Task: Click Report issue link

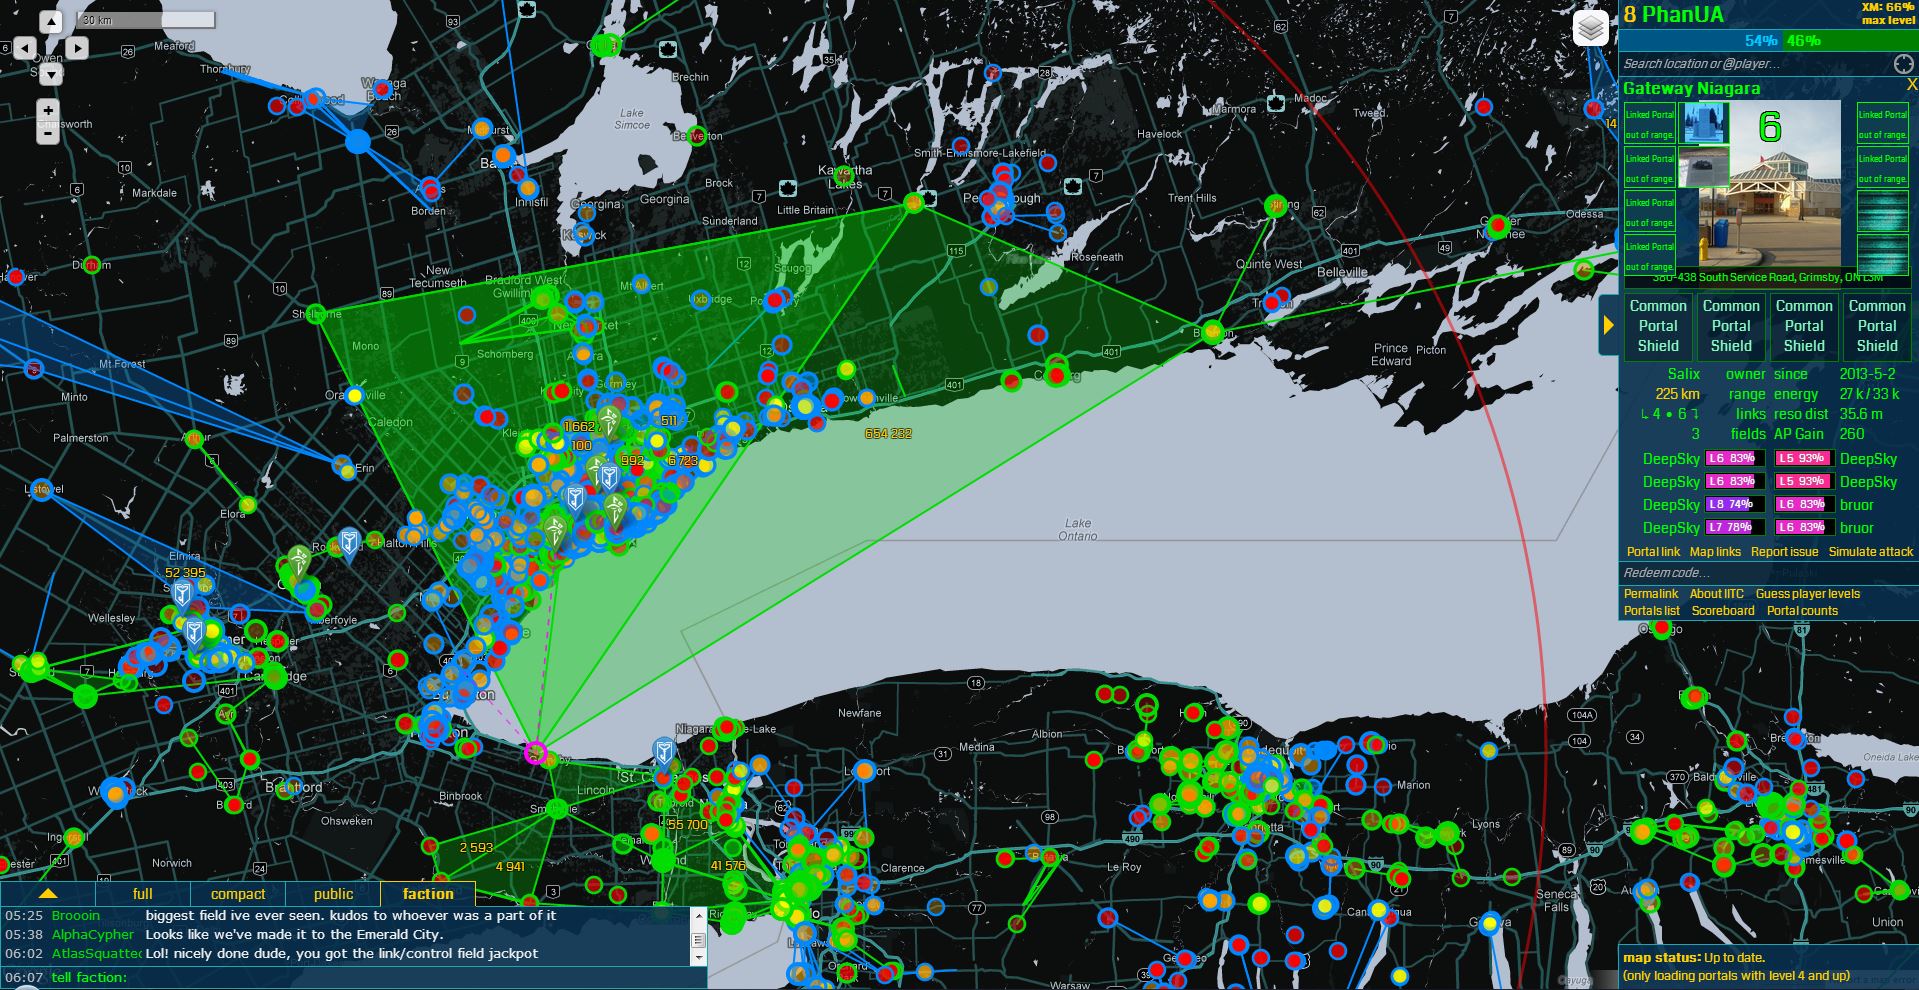Action: tap(1784, 552)
